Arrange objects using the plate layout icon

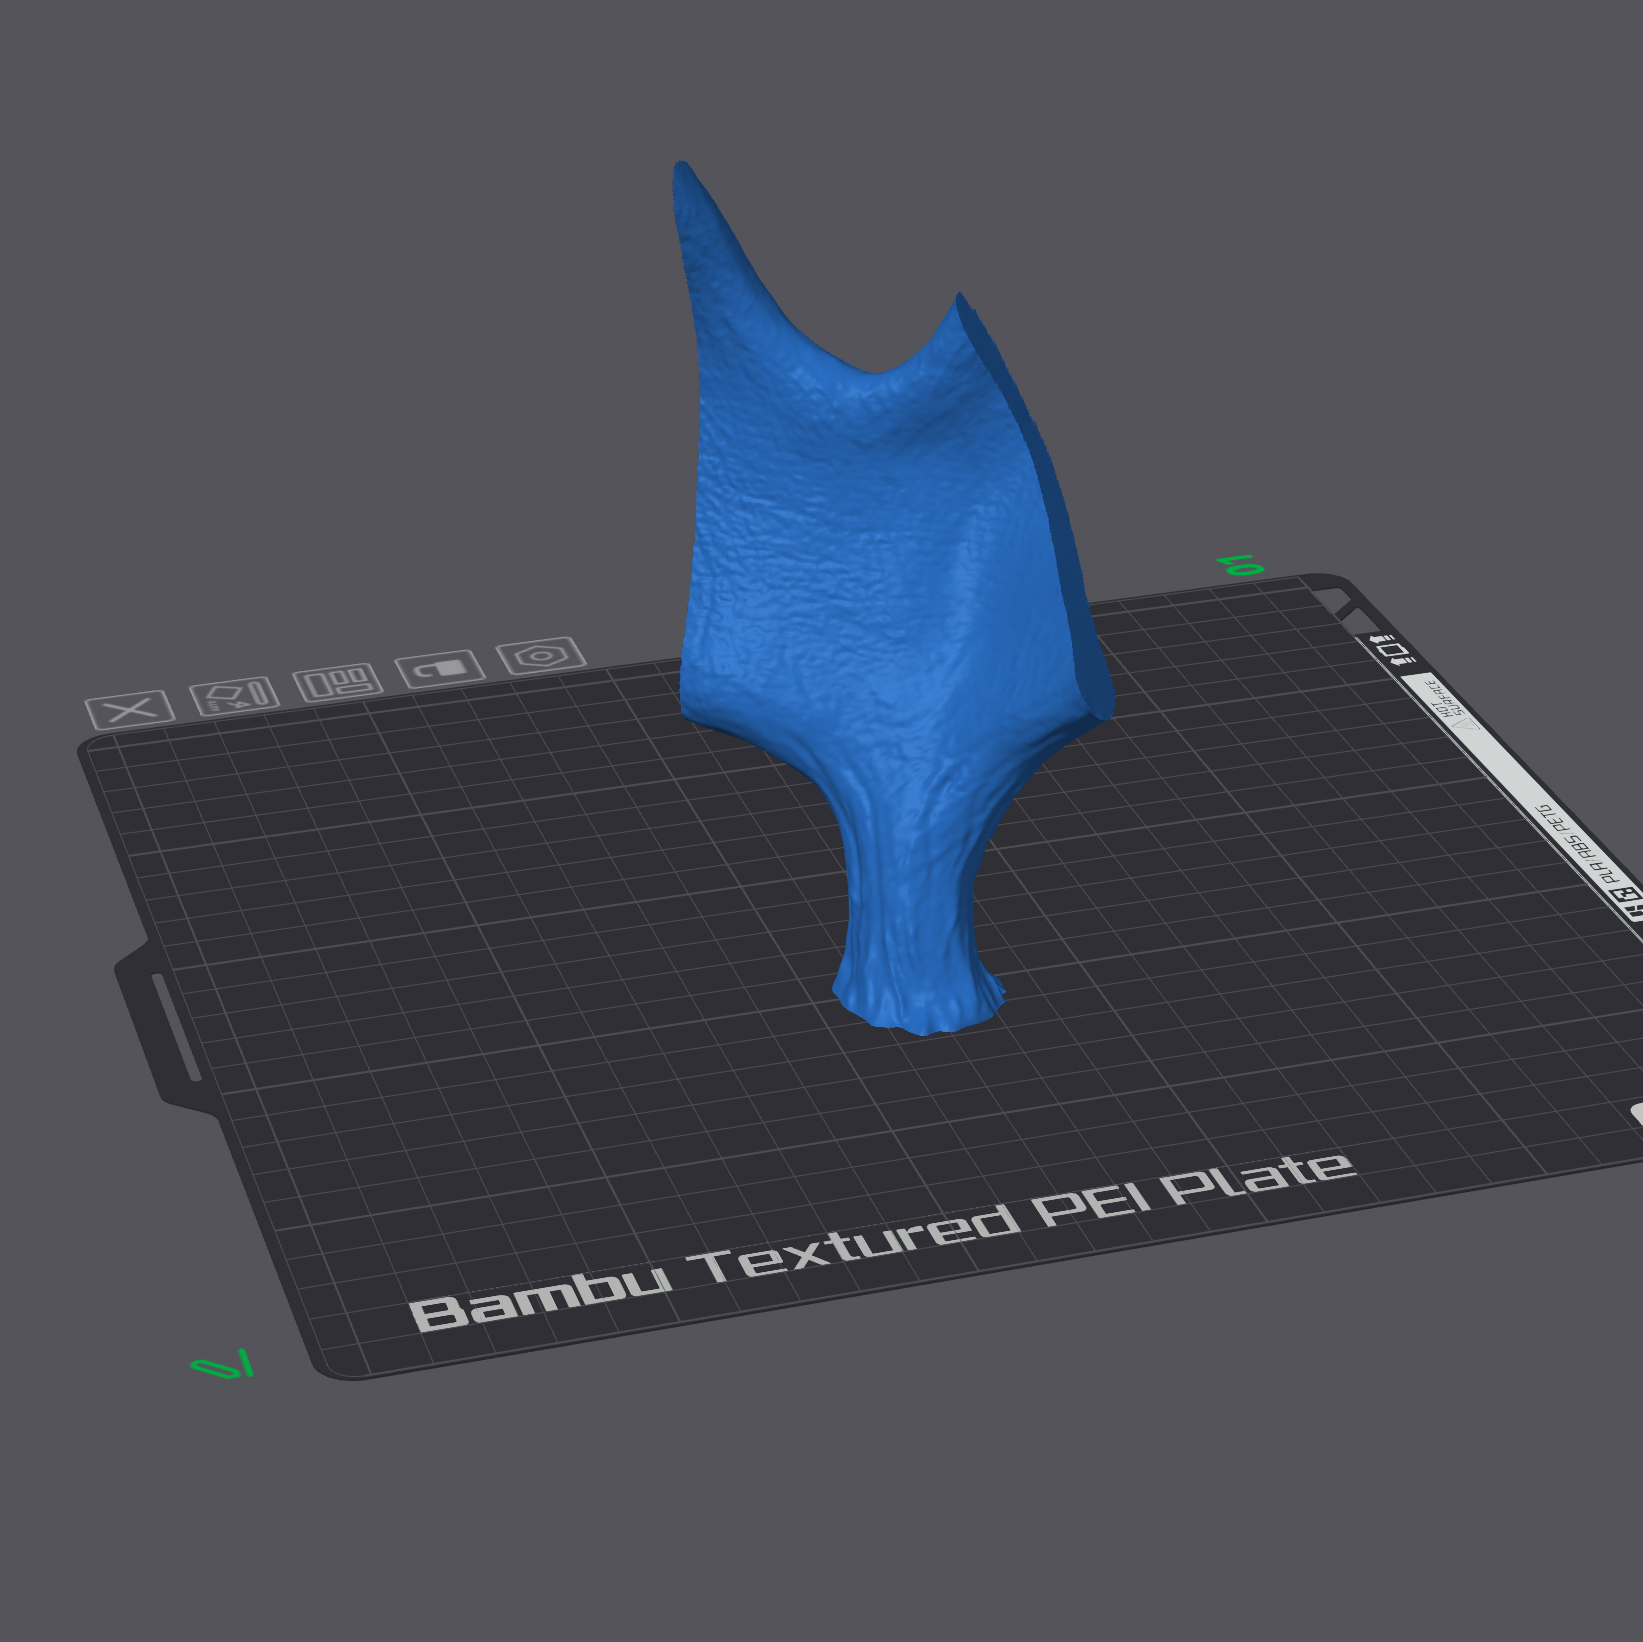point(337,684)
